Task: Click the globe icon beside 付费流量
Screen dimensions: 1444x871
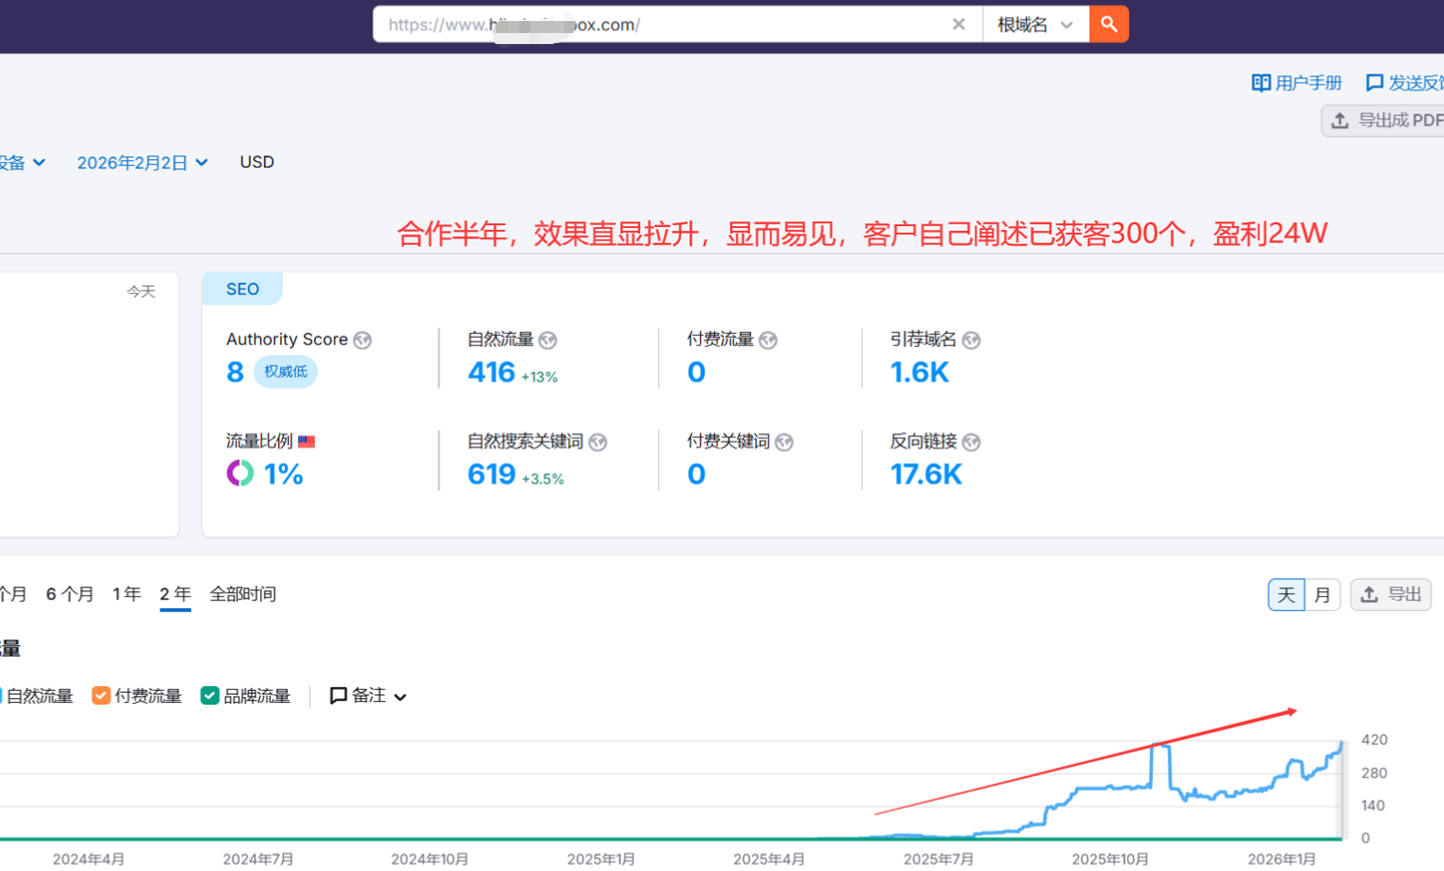Action: tap(768, 340)
